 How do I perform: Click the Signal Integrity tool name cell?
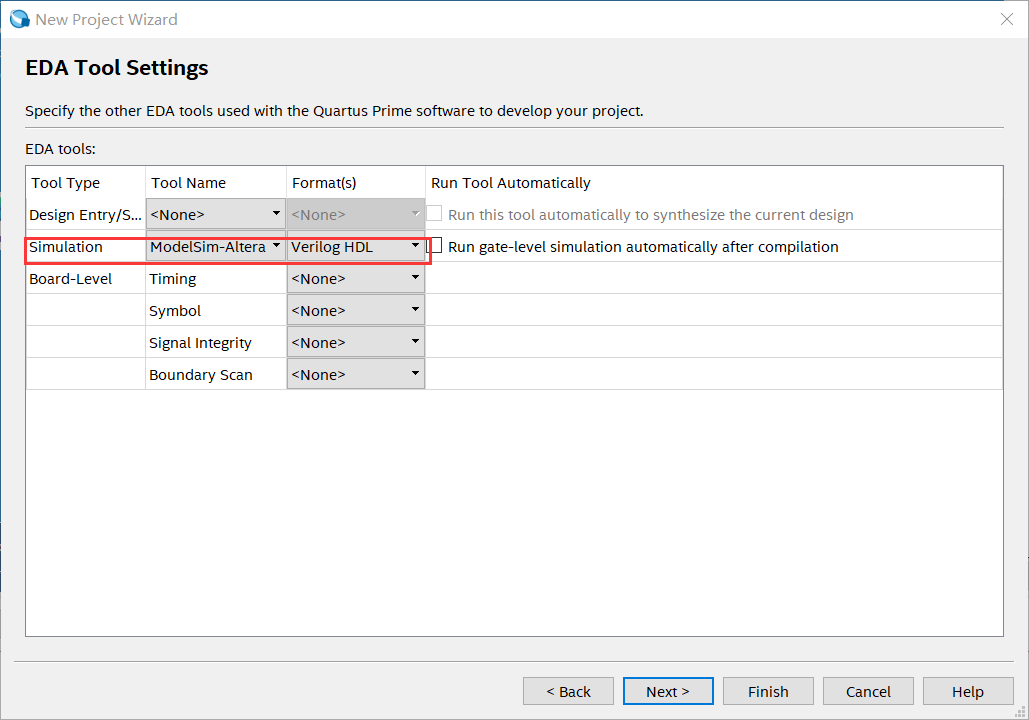pyautogui.click(x=215, y=343)
